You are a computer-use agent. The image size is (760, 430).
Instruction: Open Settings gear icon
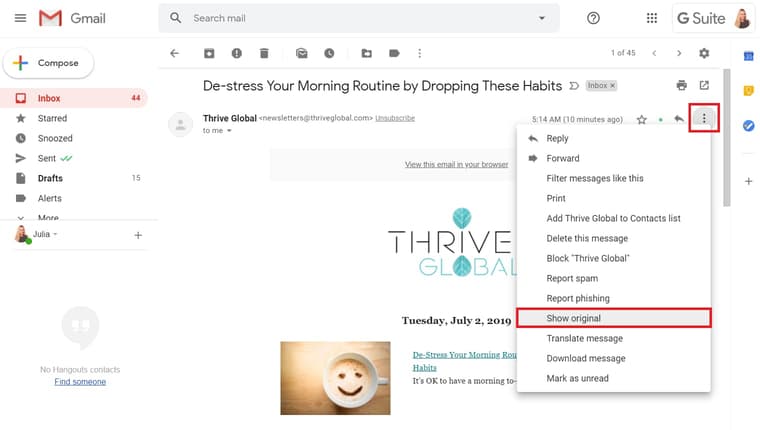(704, 53)
